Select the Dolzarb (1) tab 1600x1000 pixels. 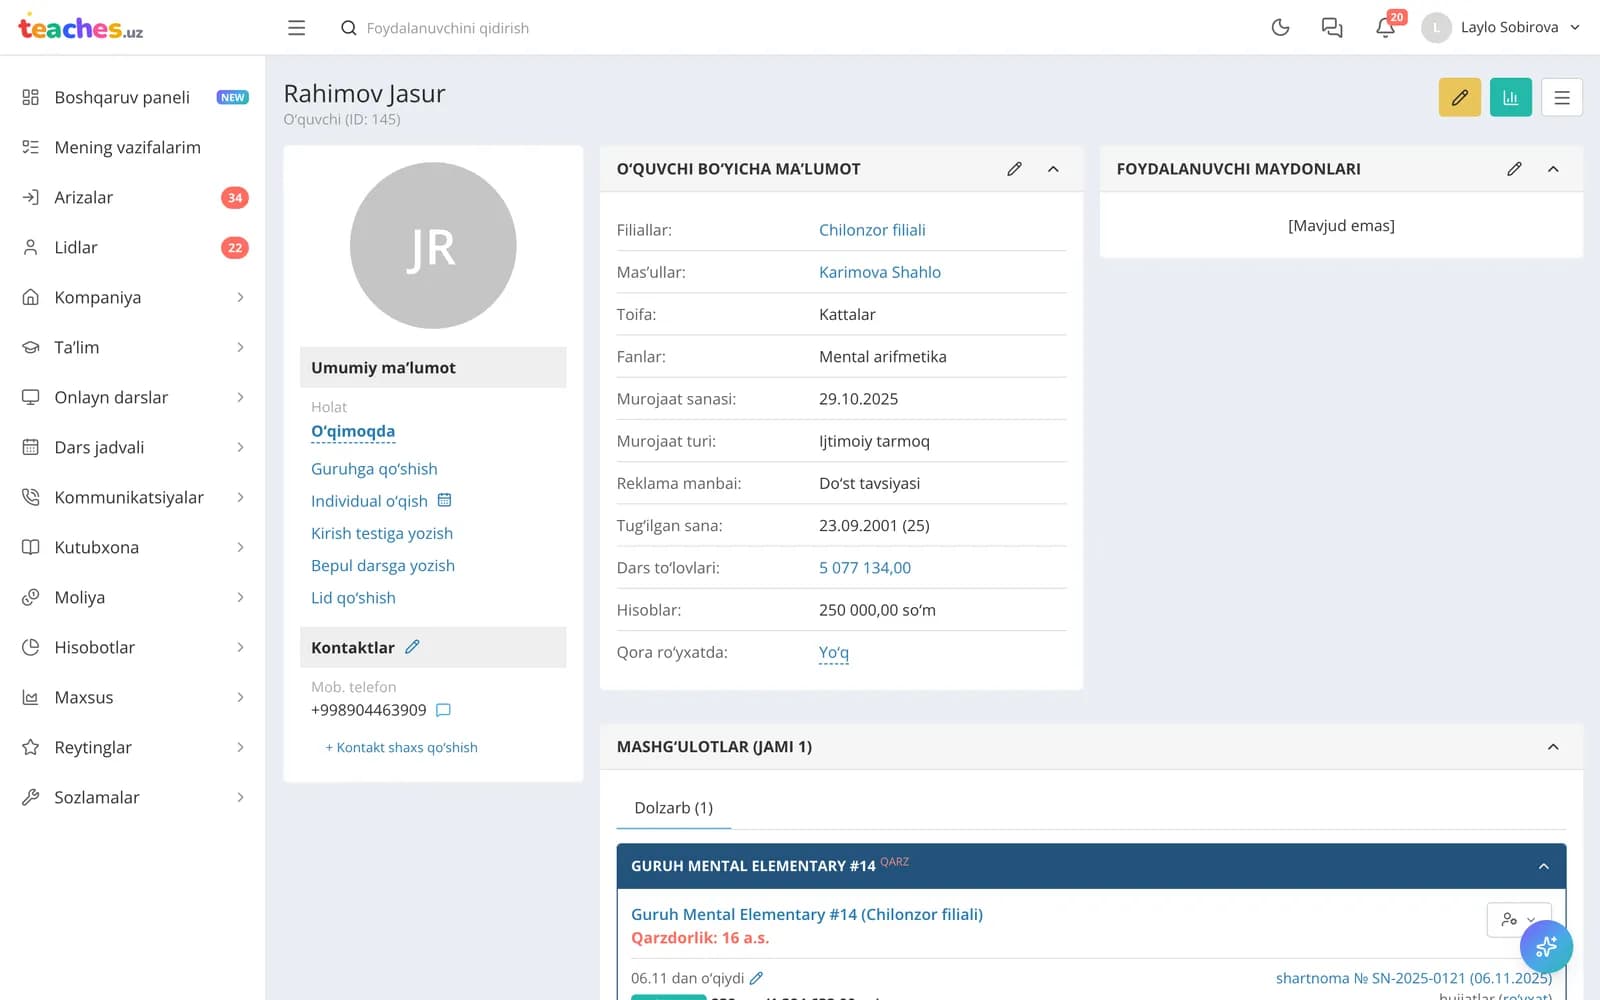(x=674, y=808)
